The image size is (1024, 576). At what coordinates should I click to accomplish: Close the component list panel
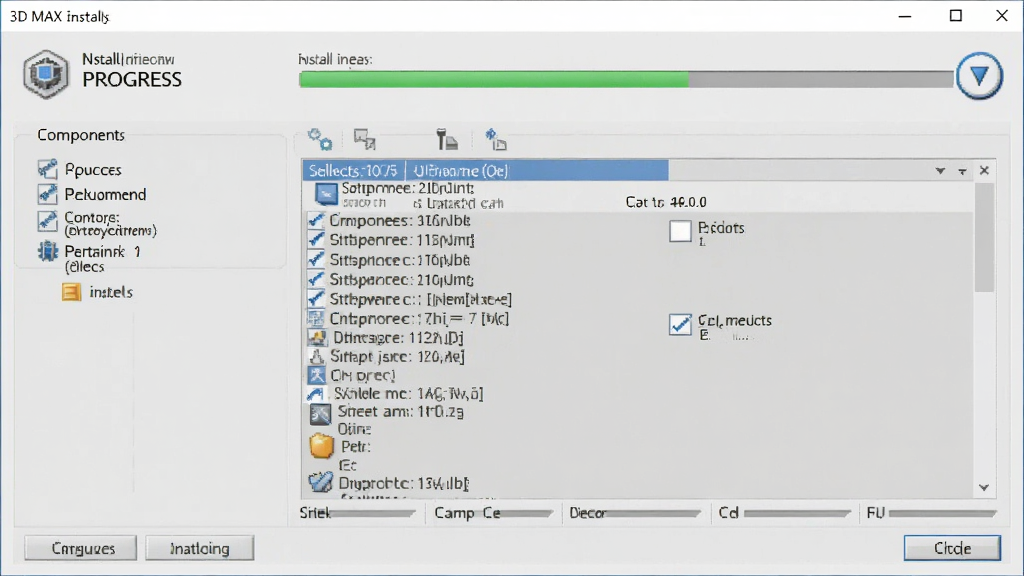point(984,170)
